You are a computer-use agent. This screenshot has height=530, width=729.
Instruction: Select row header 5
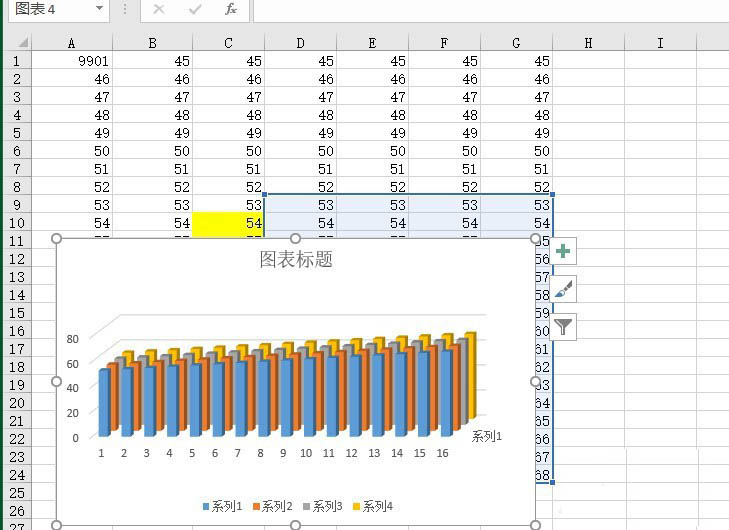(17, 133)
